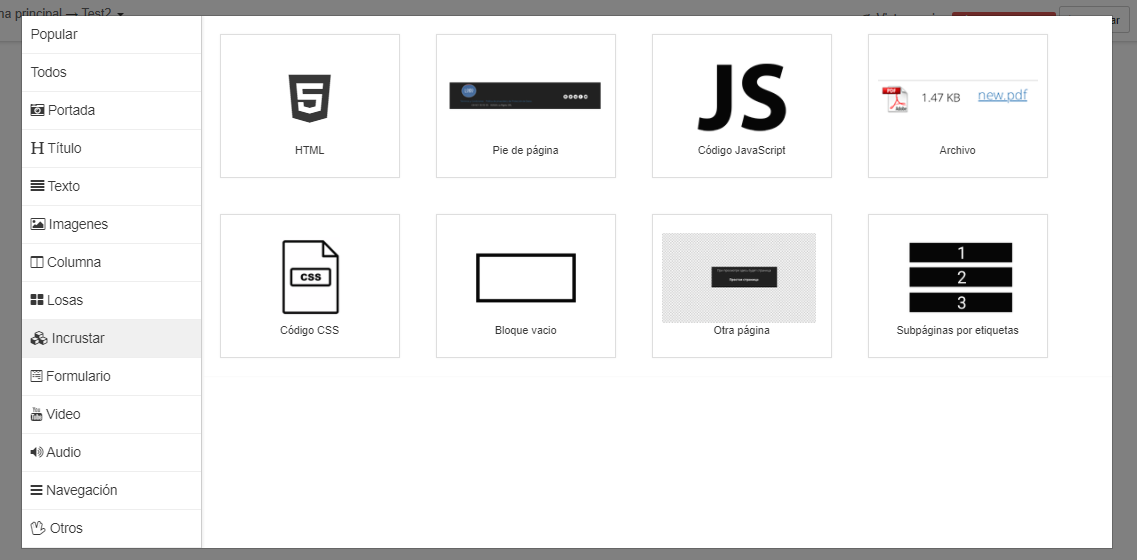Open the Losas category
Image resolution: width=1137 pixels, height=560 pixels.
(112, 300)
